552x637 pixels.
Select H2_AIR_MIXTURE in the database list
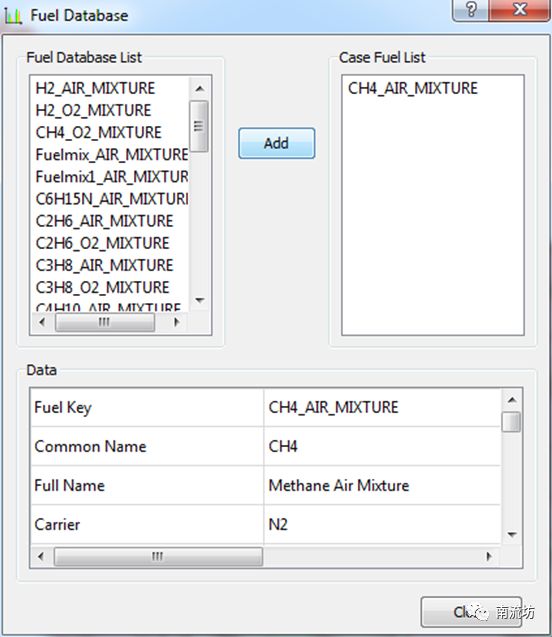point(96,88)
